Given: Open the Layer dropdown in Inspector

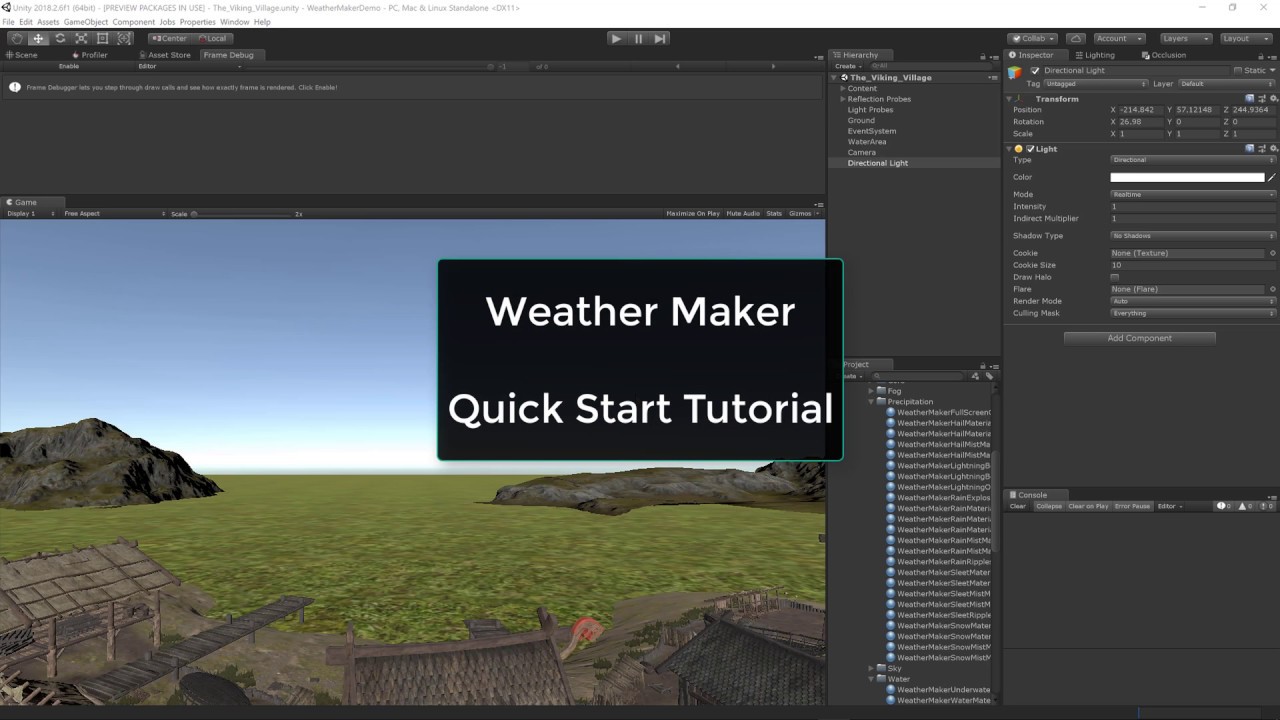Looking at the screenshot, I should (1228, 84).
